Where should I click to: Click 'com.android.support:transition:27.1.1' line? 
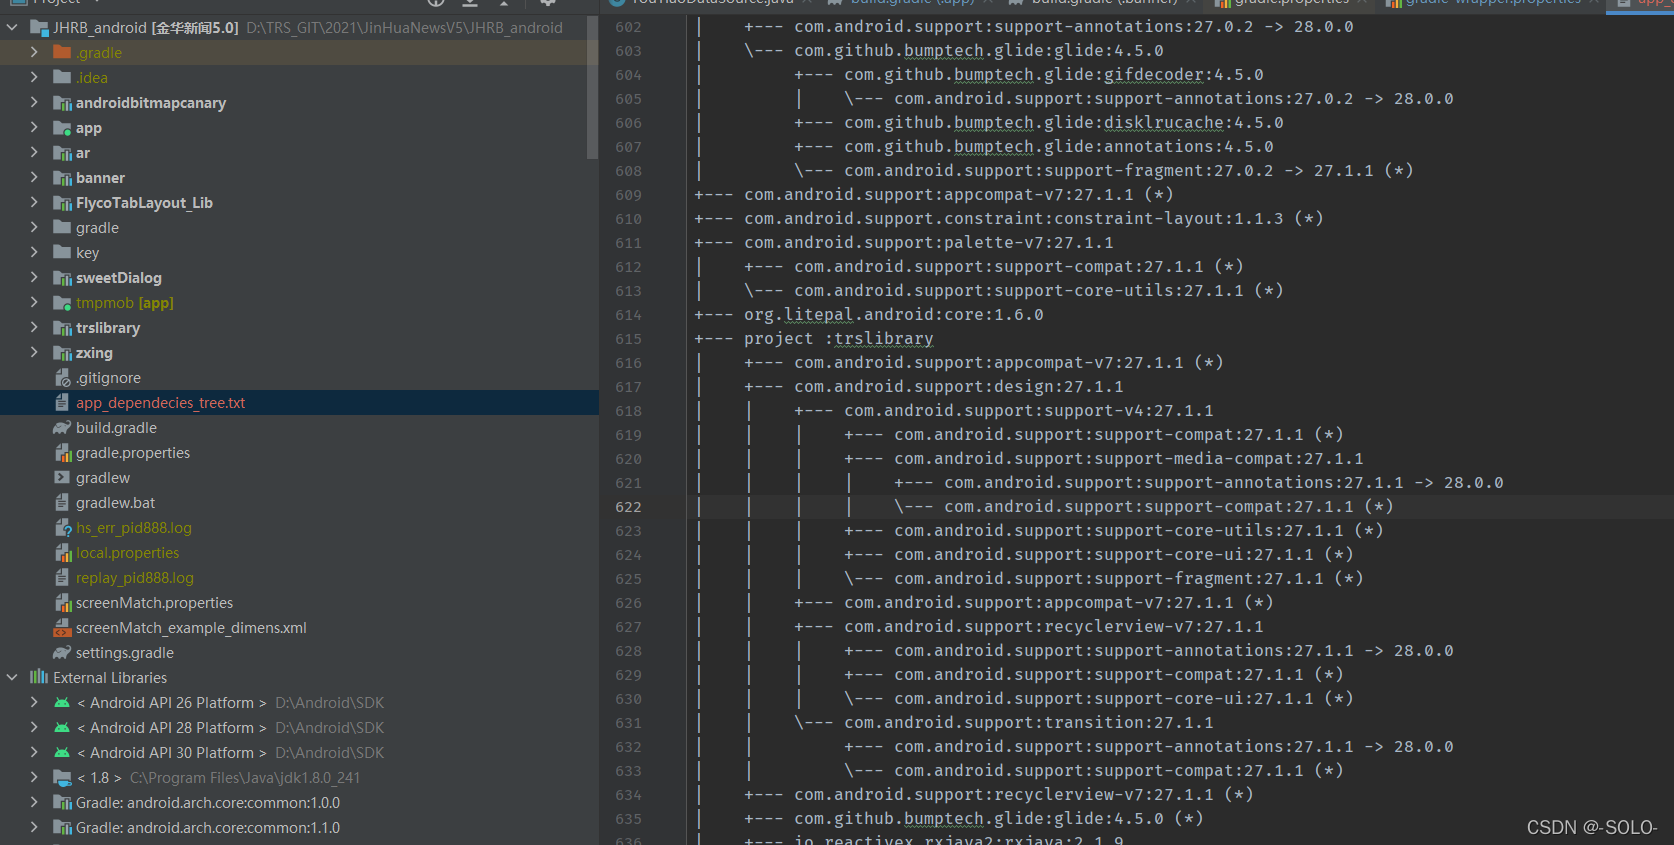[x=1028, y=723]
